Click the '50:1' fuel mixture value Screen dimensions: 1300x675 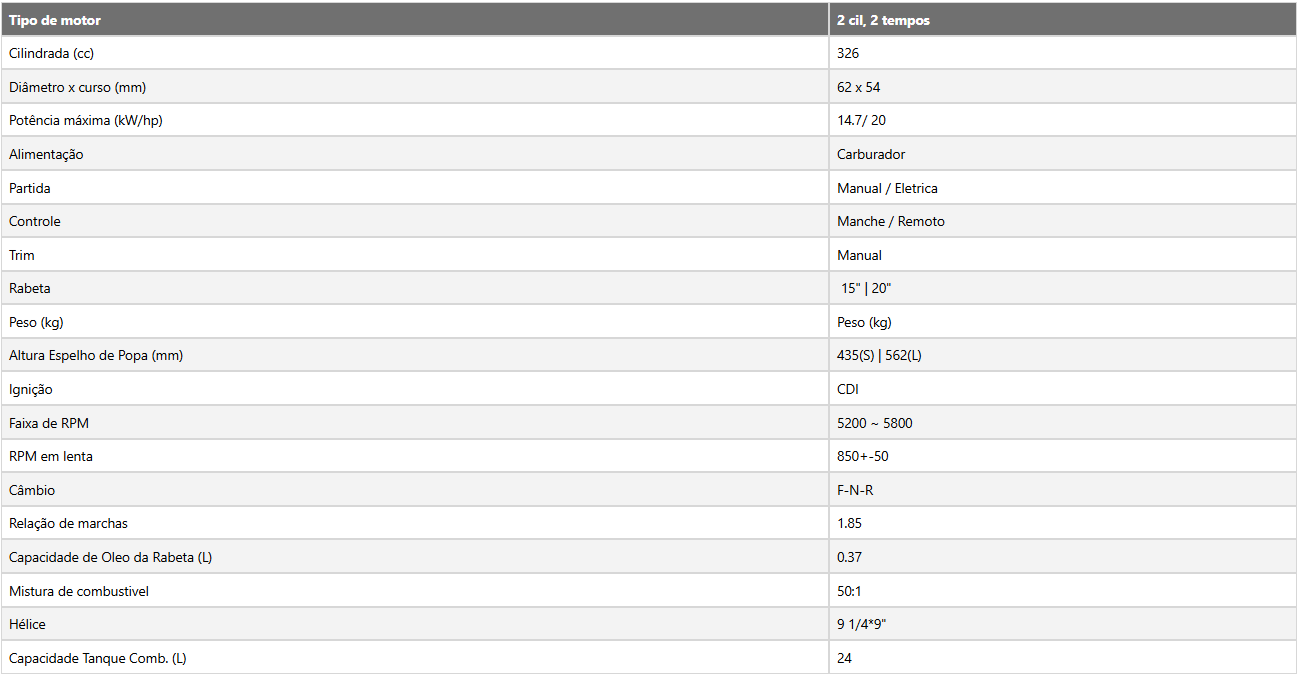coord(850,591)
